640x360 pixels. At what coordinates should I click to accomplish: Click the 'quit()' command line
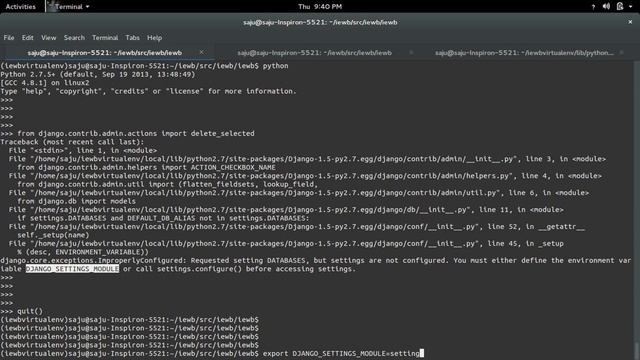pos(21,311)
